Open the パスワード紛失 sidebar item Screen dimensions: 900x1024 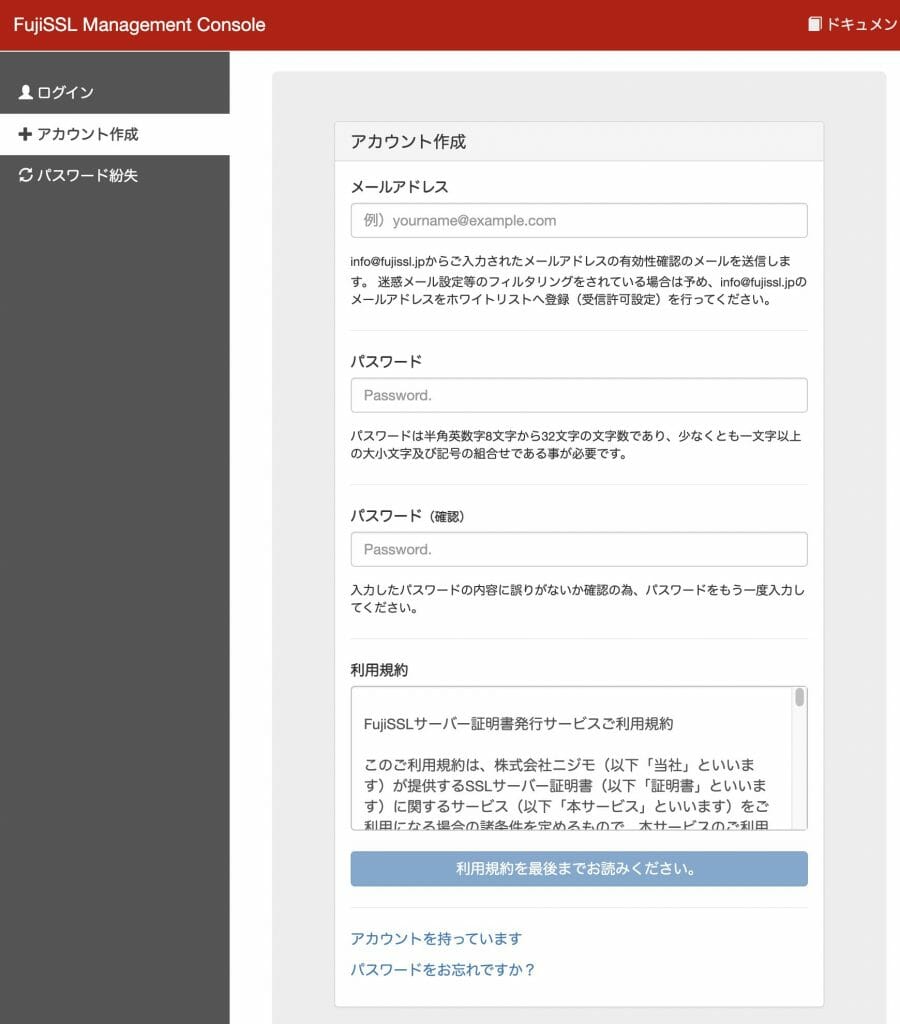coord(115,176)
